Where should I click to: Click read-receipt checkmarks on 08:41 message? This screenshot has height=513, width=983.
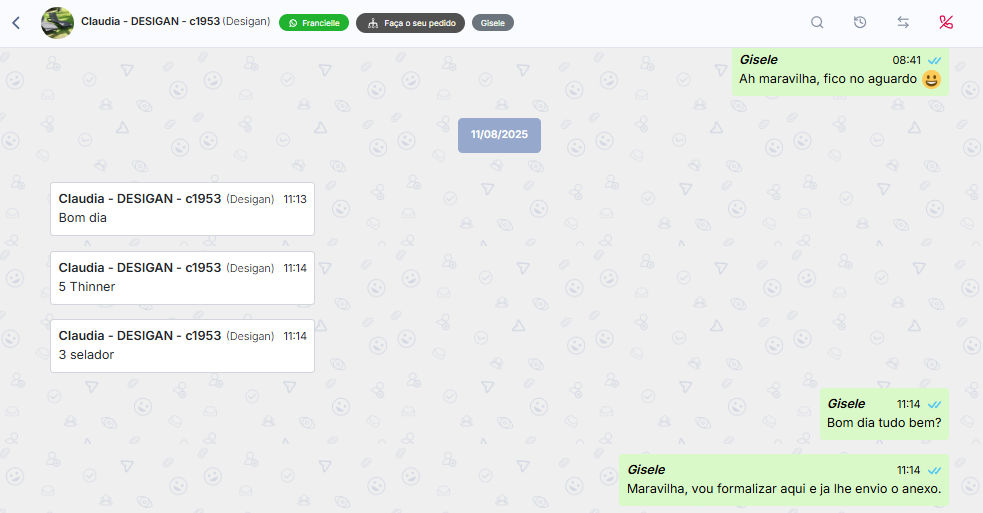pos(934,61)
